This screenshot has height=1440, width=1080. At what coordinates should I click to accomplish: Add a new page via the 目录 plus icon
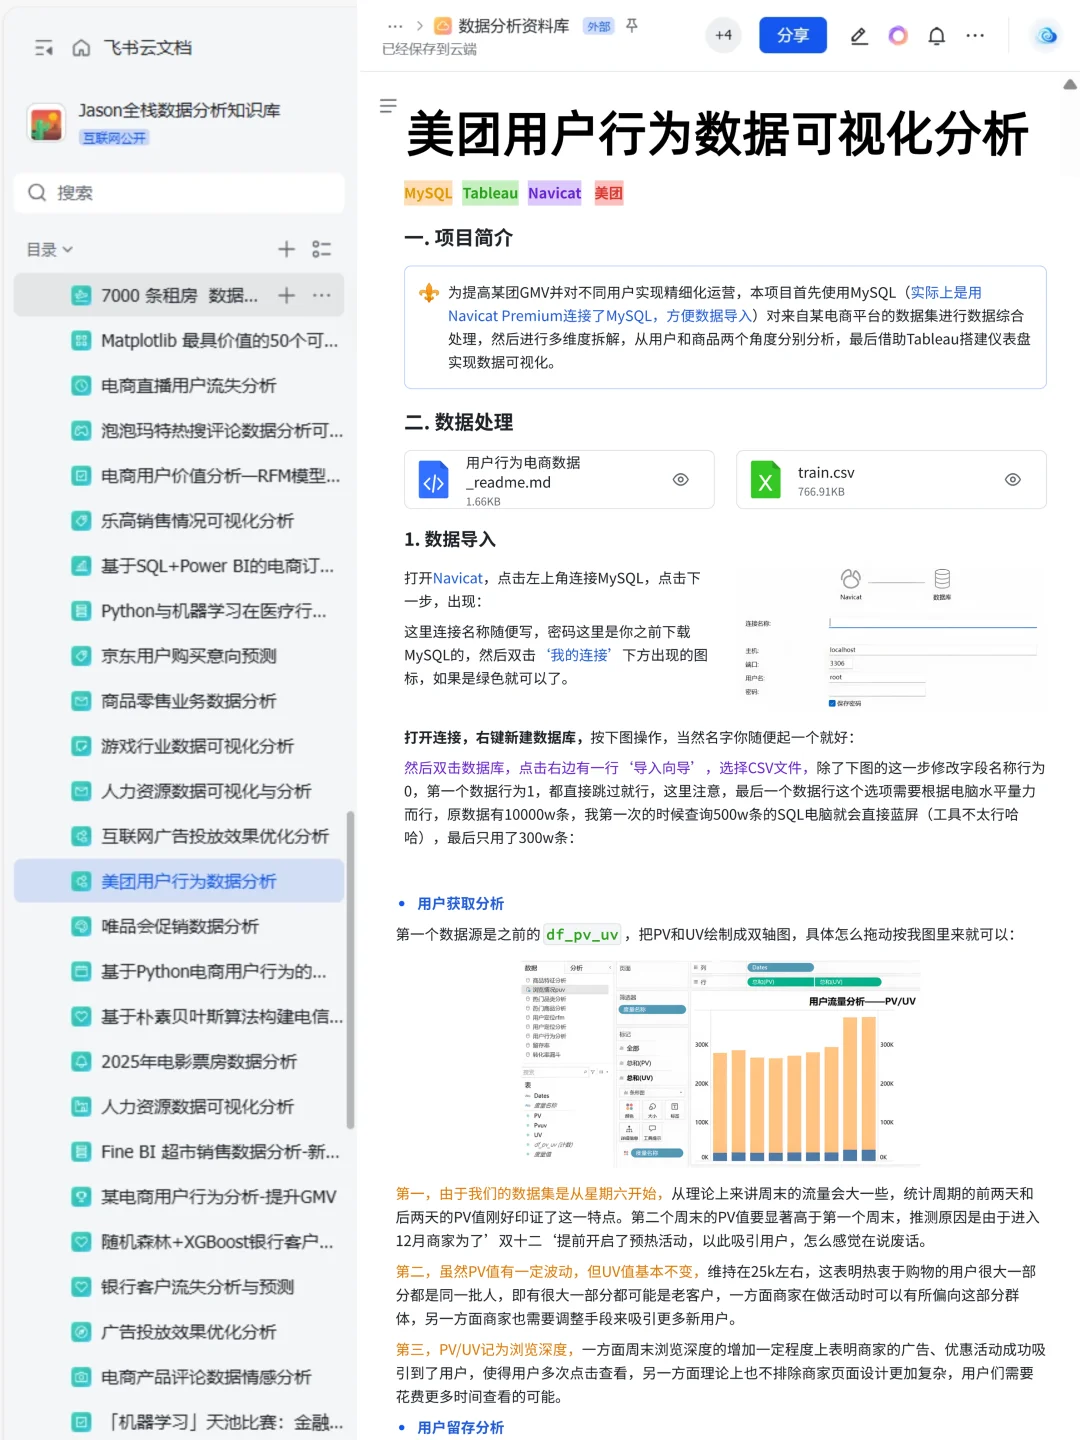click(286, 249)
